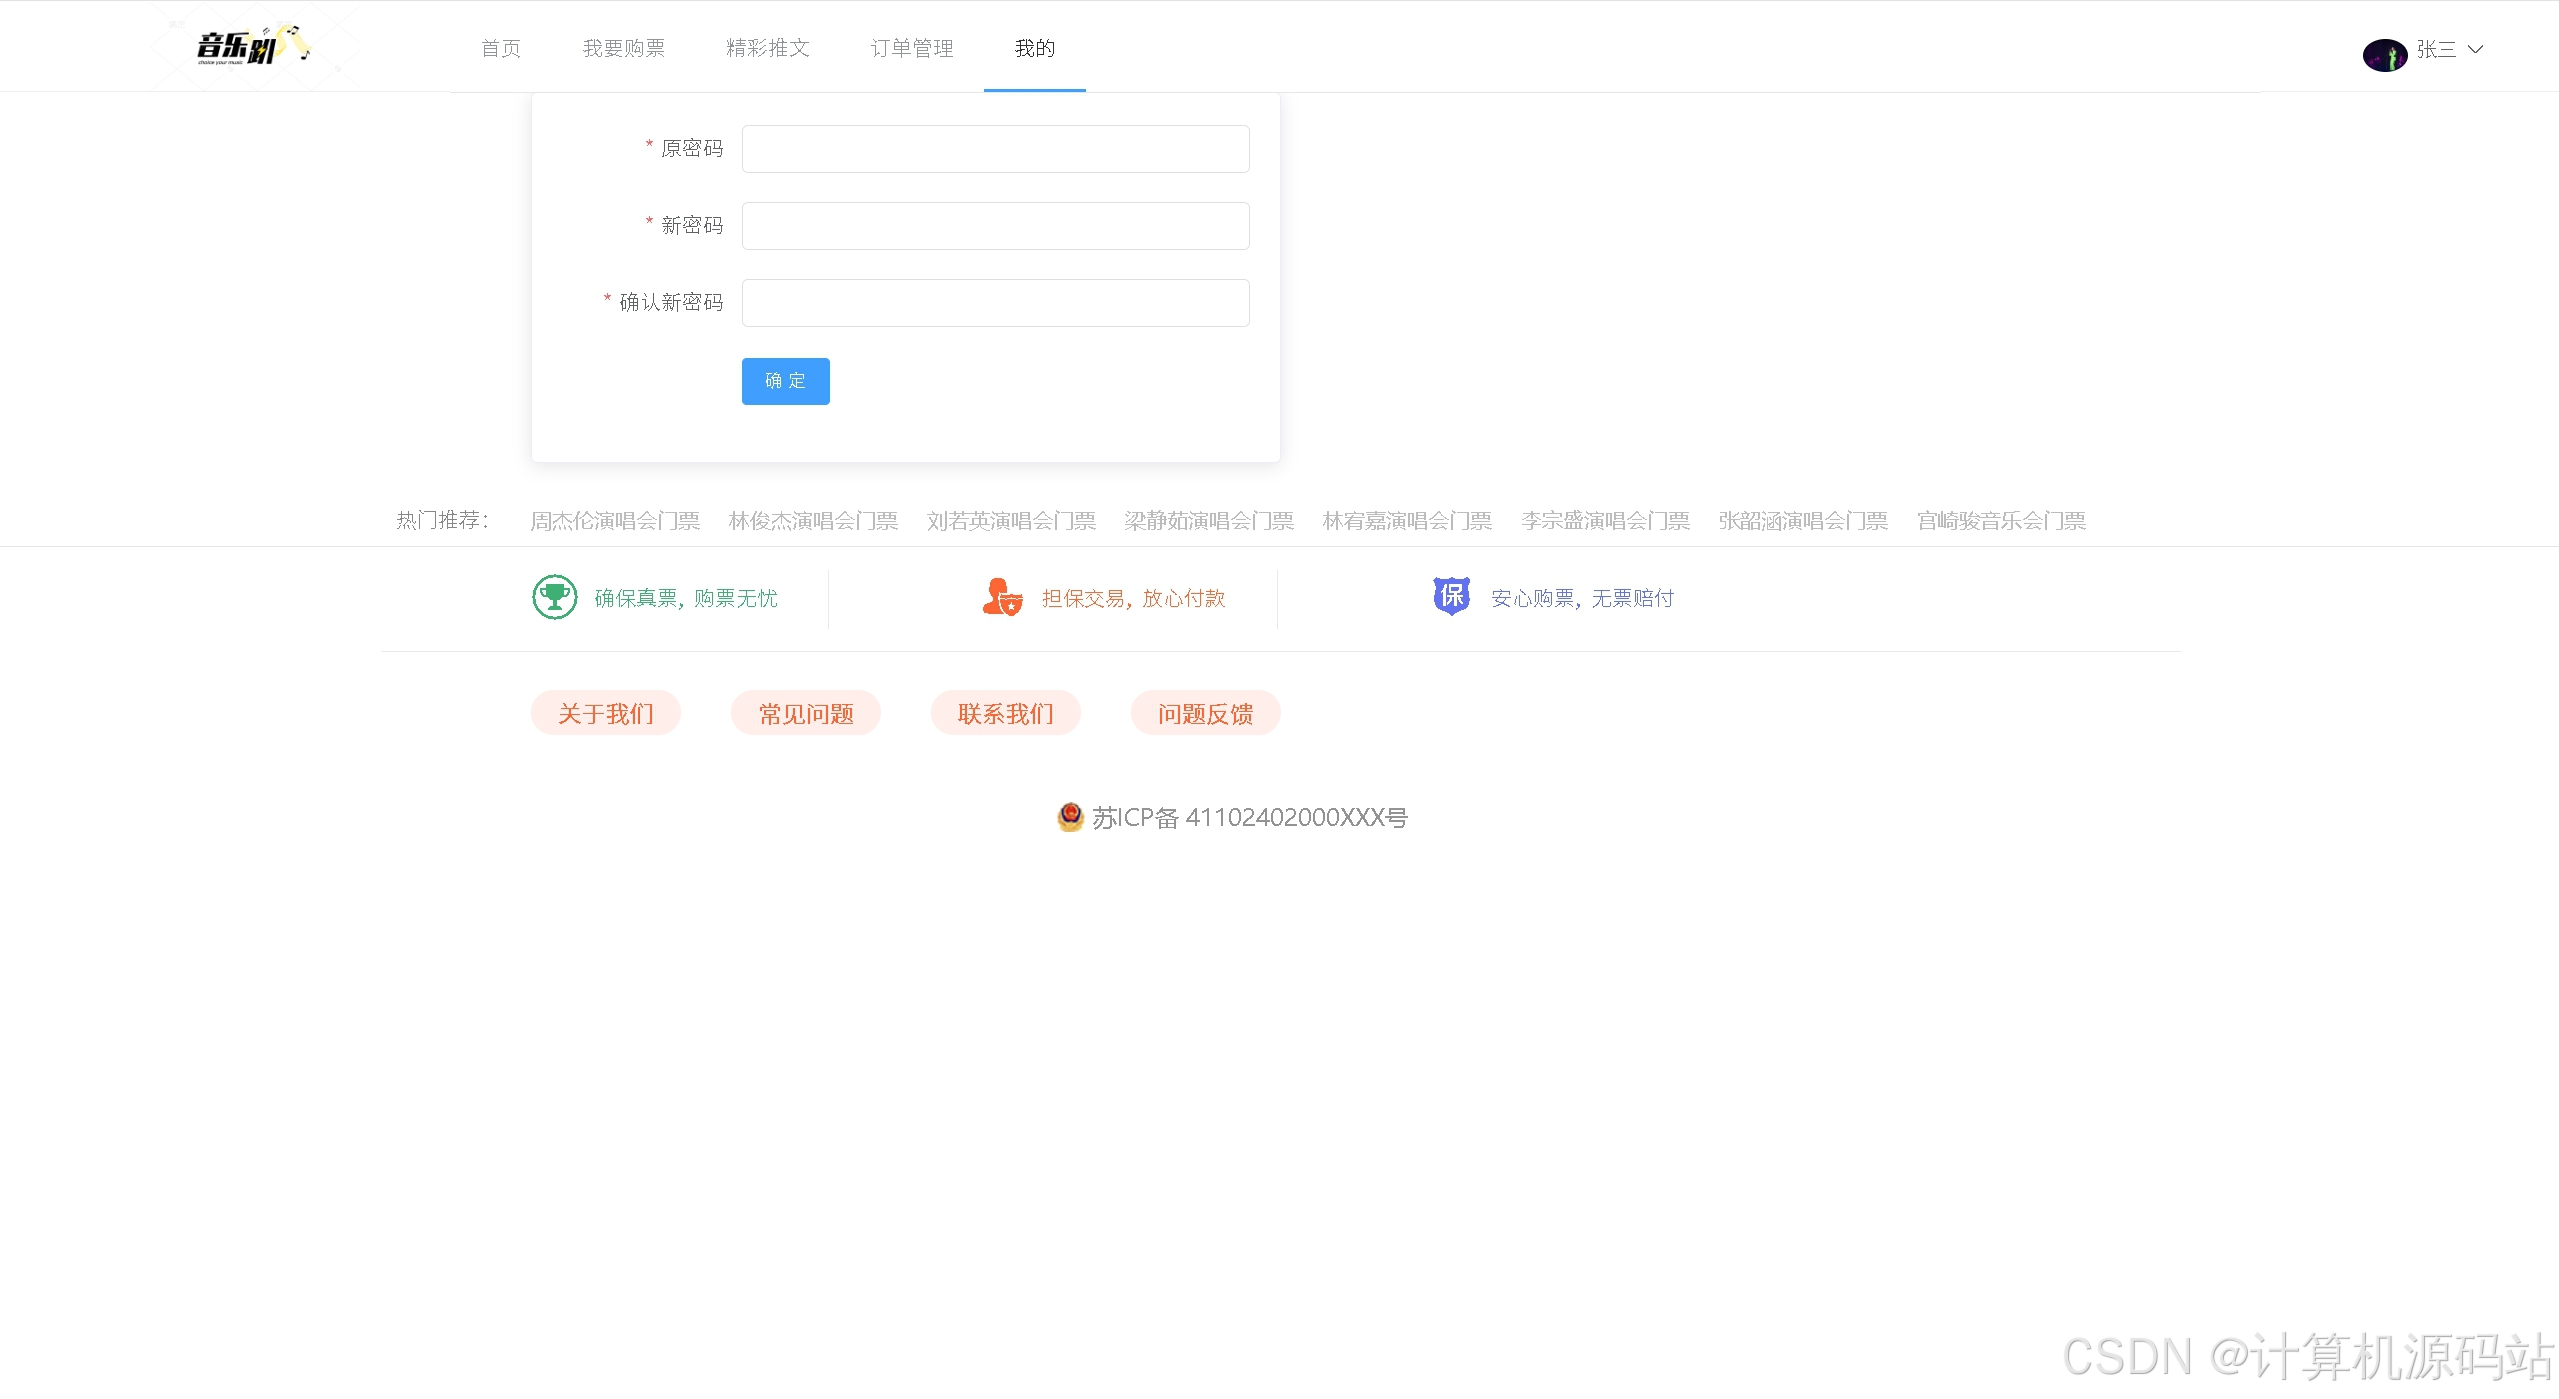Click the 问题反馈 button
The image size is (2559, 1399).
pos(1206,713)
